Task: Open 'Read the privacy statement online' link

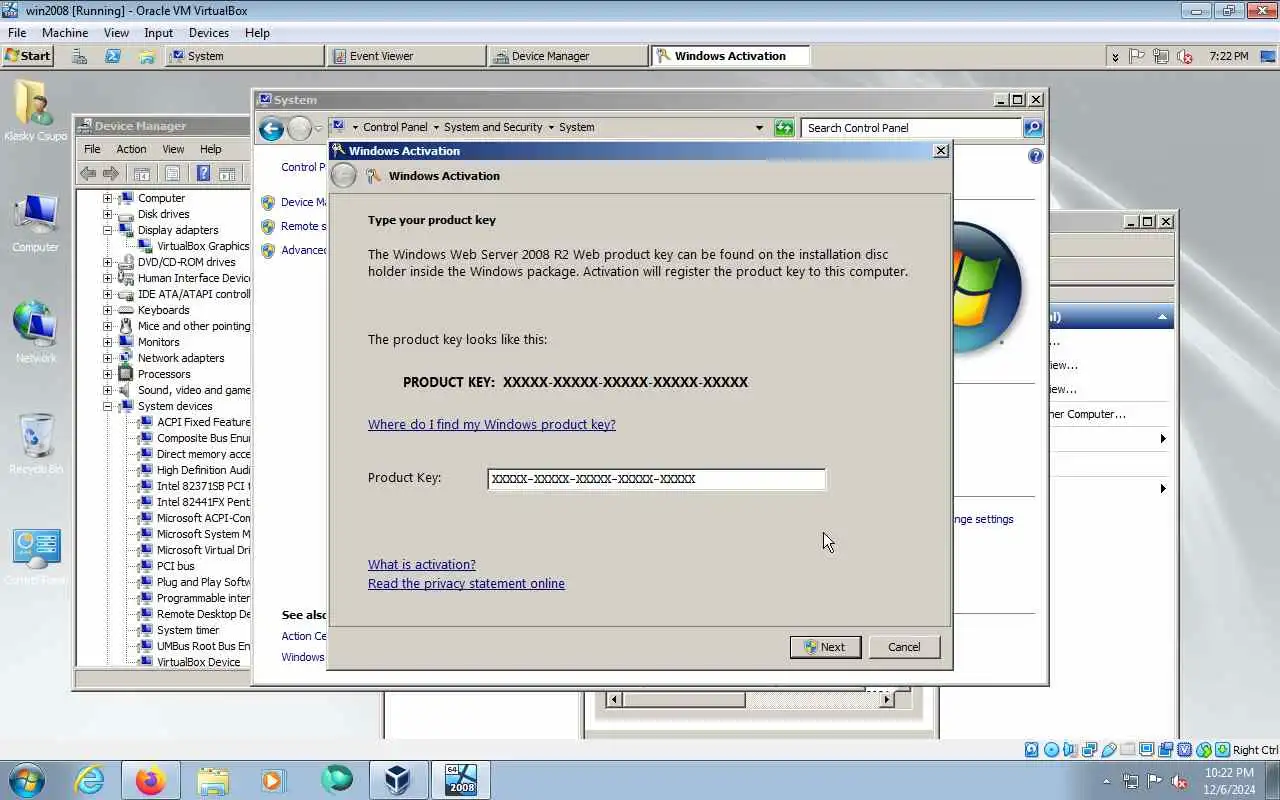Action: coord(466,583)
